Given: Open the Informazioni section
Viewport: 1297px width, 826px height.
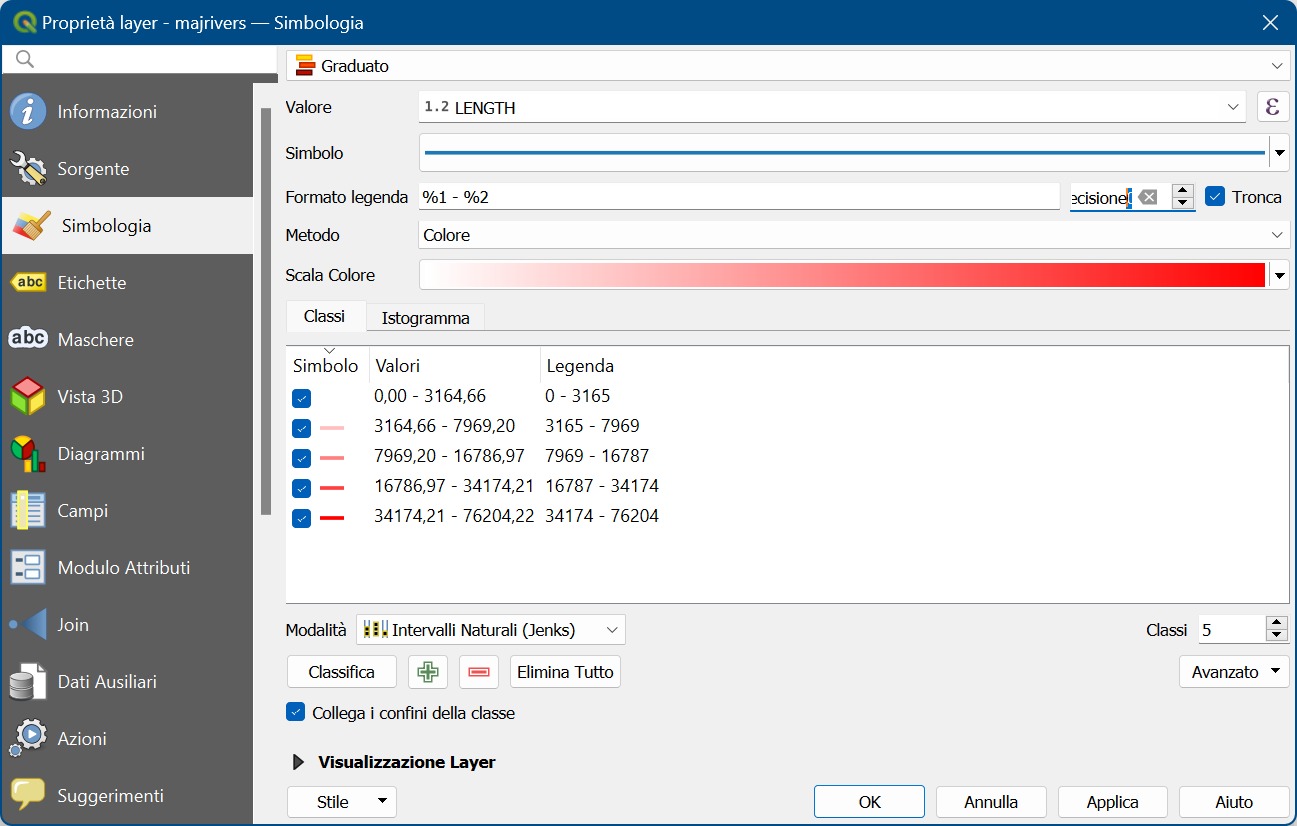Looking at the screenshot, I should (126, 112).
